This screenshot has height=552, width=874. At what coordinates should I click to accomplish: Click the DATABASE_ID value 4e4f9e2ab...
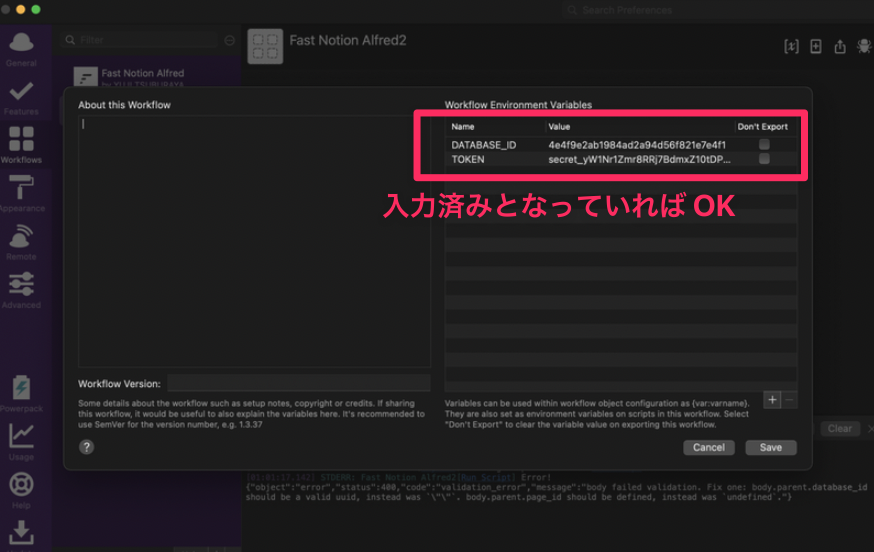point(637,145)
